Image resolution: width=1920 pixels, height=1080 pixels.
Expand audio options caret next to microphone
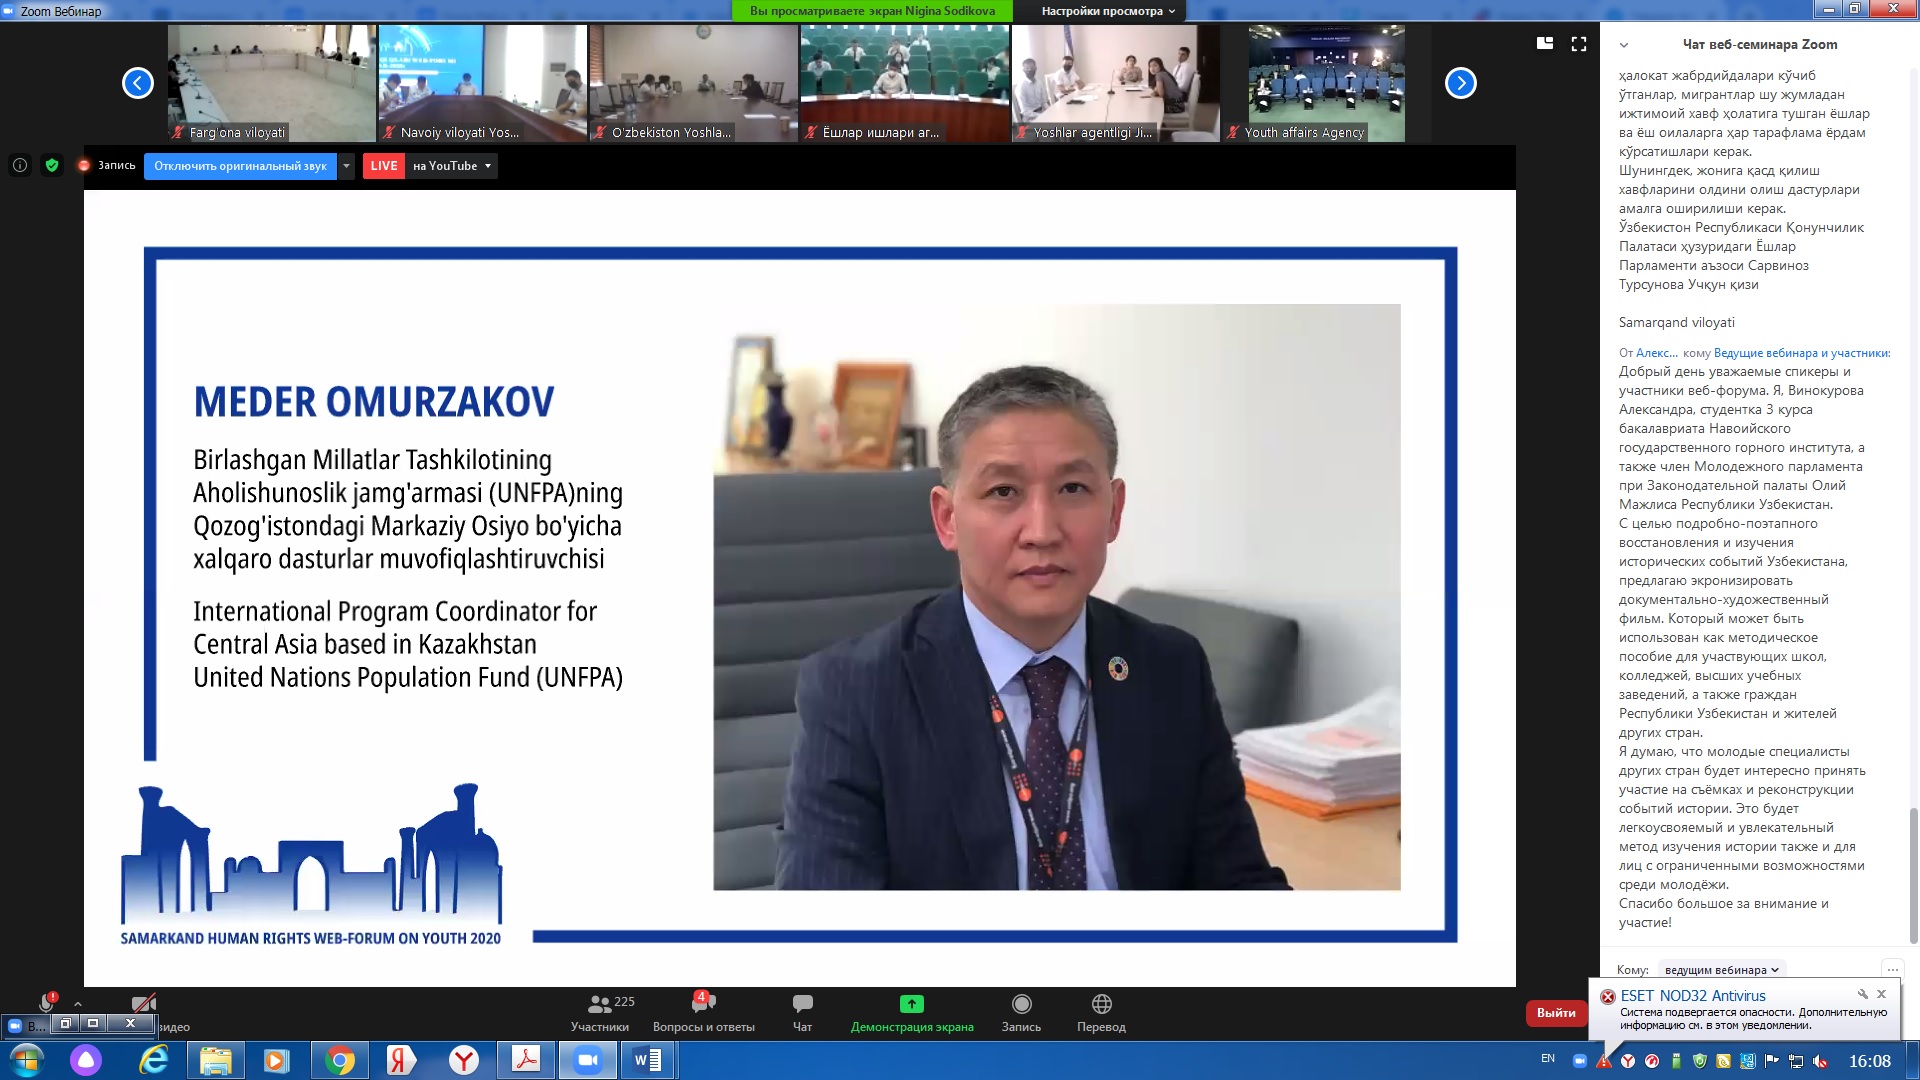pos(78,1004)
